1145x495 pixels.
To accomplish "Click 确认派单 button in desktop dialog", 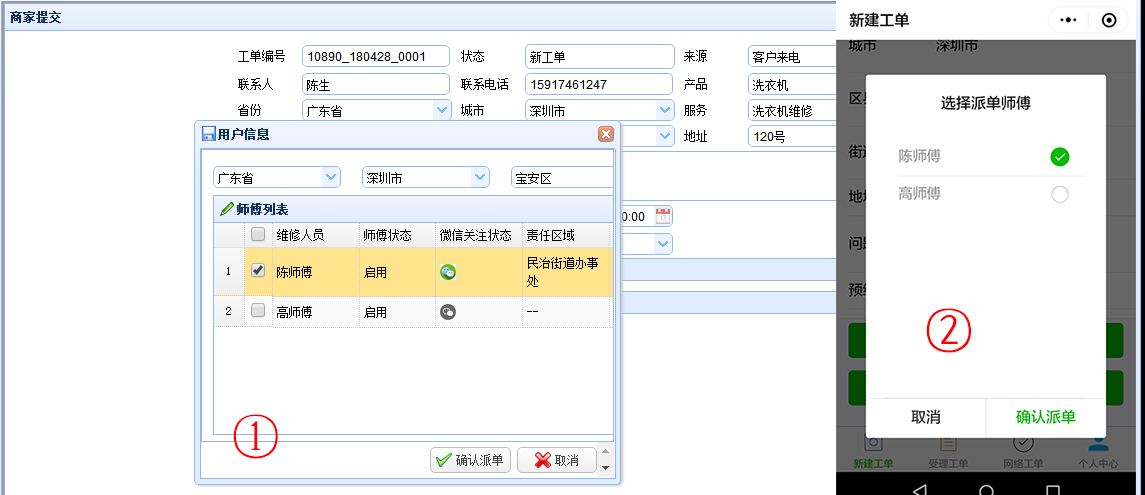I will click(471, 460).
